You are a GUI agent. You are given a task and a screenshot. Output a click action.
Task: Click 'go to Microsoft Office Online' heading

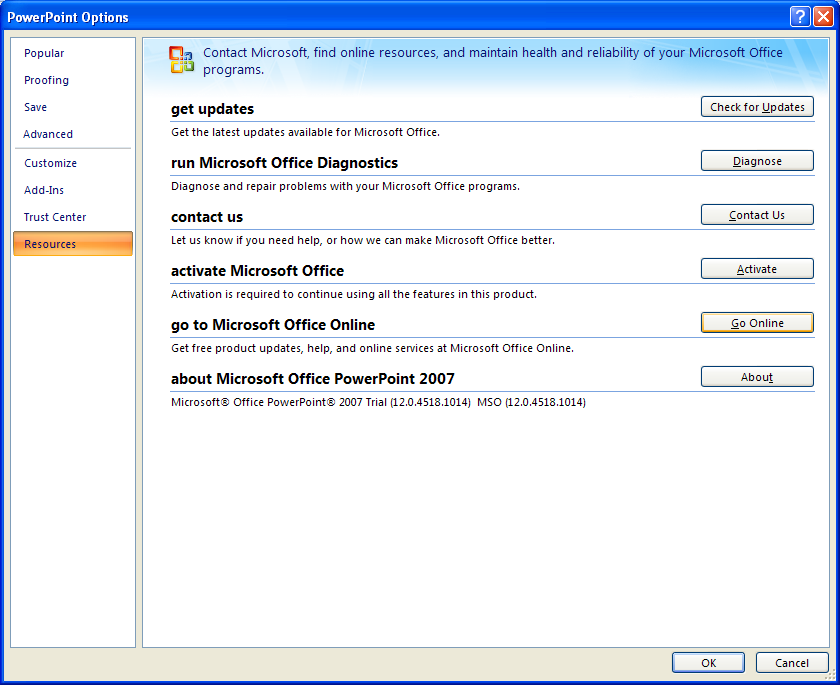point(273,325)
